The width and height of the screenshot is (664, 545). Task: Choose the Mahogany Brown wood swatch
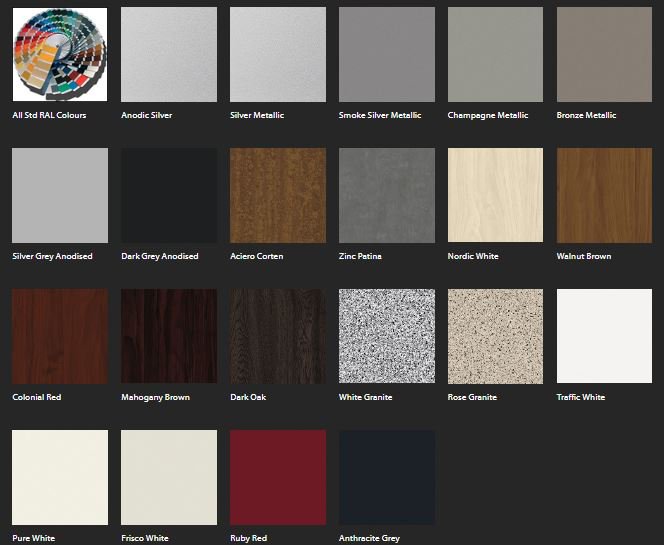coord(169,336)
